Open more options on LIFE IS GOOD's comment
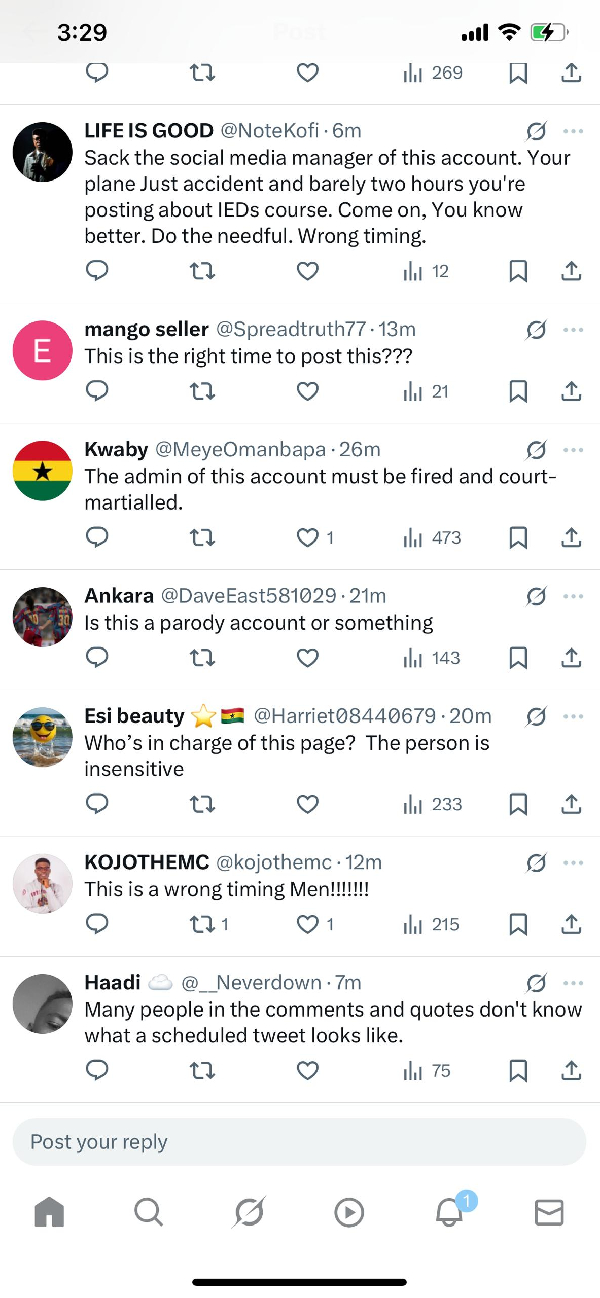Screen dimensions: 600x1298 click(573, 130)
